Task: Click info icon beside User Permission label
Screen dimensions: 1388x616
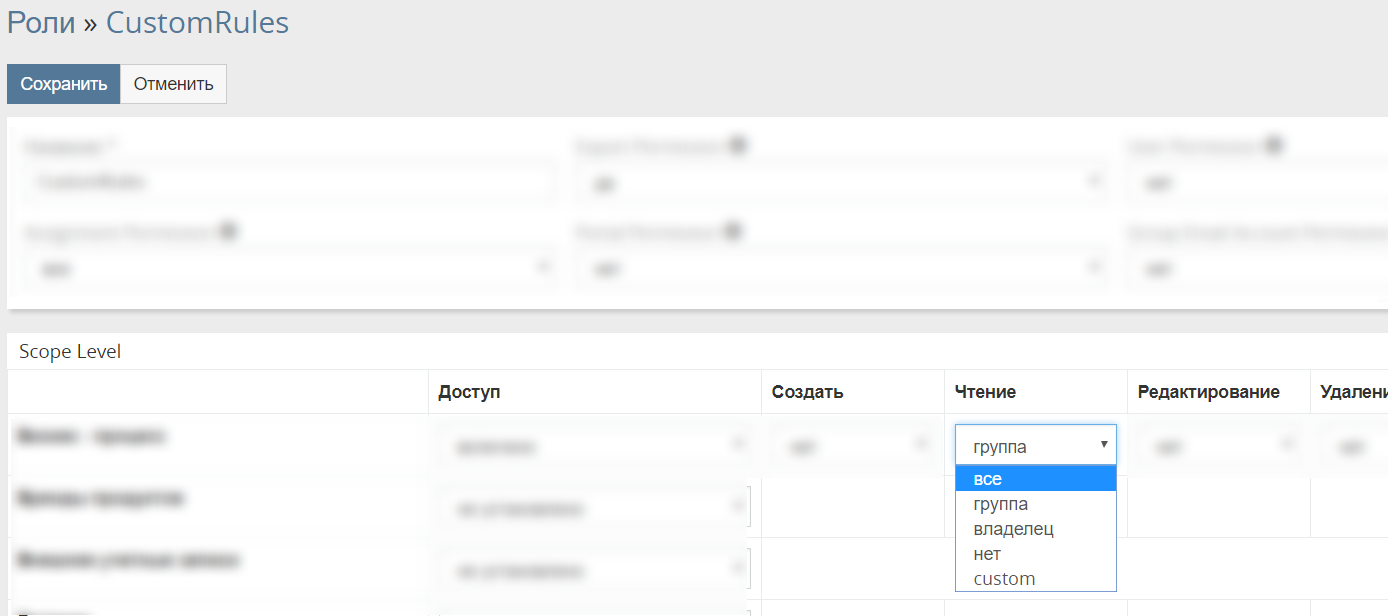Action: [x=1273, y=146]
